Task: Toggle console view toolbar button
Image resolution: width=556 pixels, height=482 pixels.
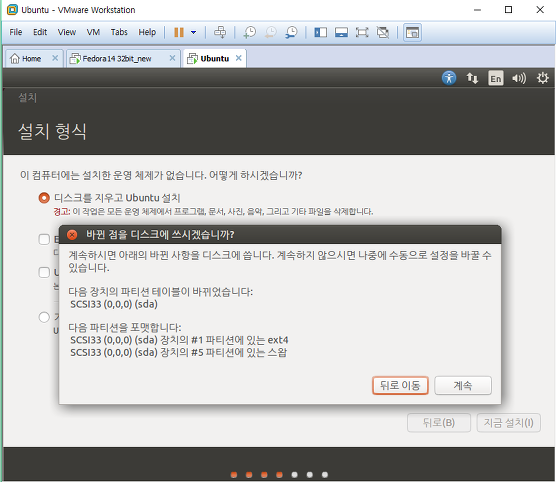Action: [412, 33]
